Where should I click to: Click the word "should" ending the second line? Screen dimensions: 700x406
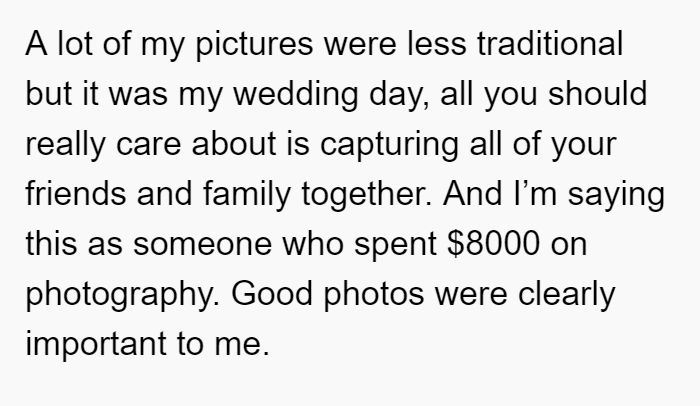[x=597, y=94]
